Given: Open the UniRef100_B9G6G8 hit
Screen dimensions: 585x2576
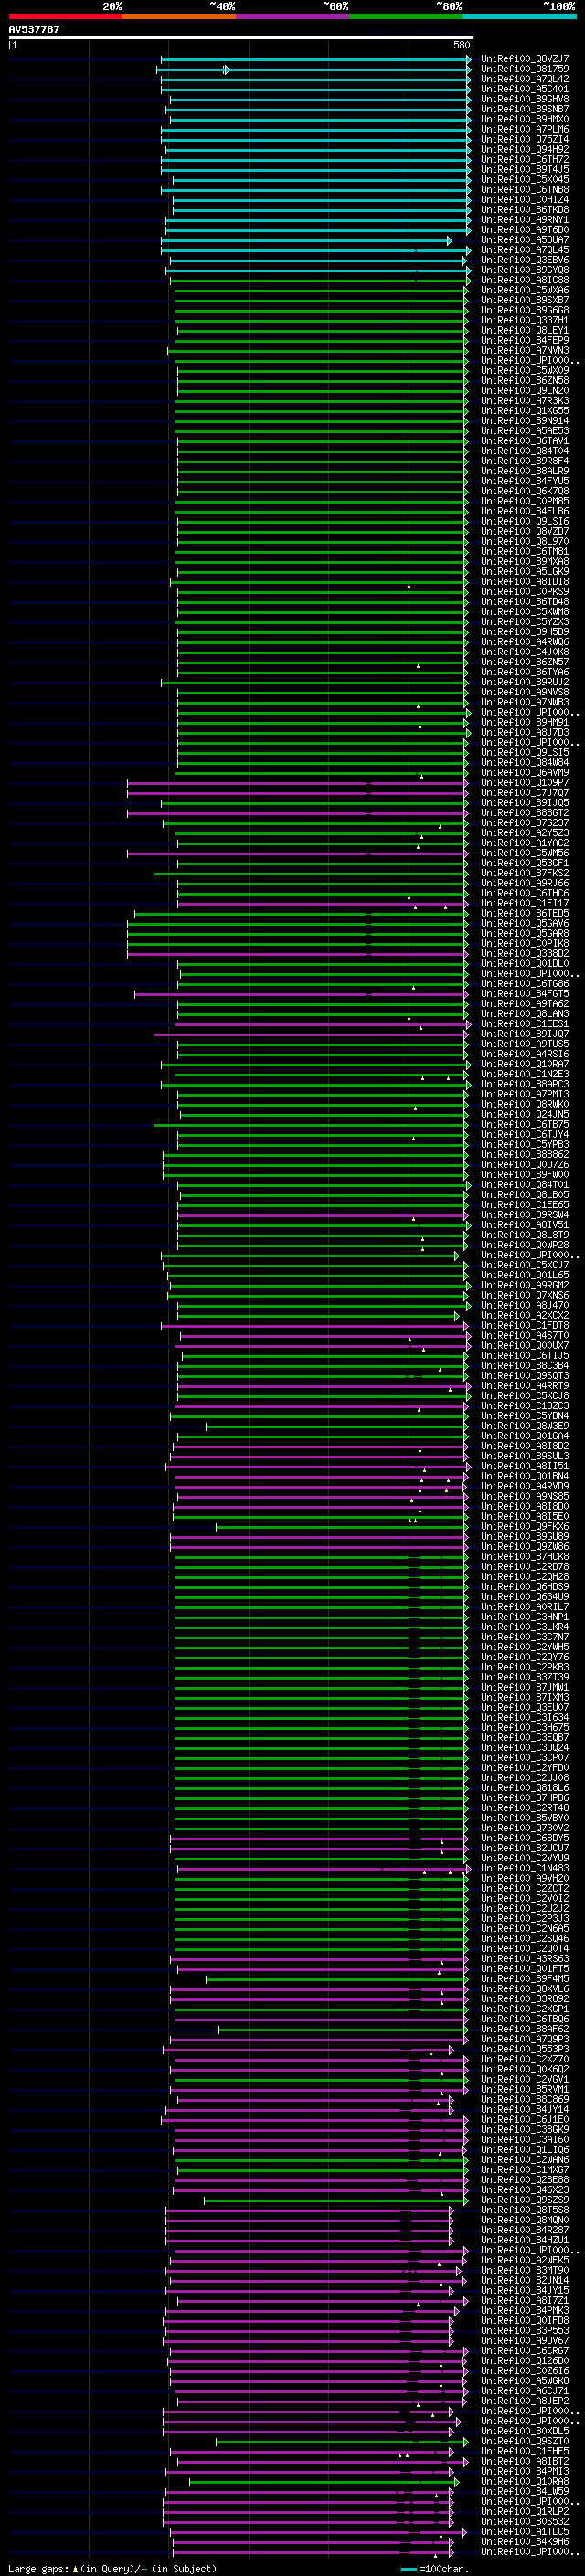Looking at the screenshot, I should click(x=524, y=310).
